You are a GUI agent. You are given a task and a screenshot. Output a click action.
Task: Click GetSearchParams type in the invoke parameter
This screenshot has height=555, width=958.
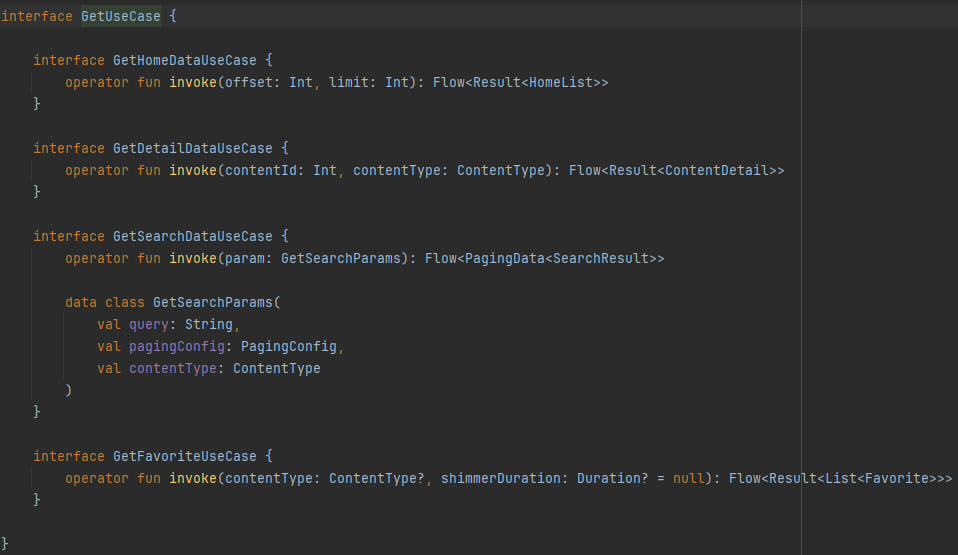340,259
